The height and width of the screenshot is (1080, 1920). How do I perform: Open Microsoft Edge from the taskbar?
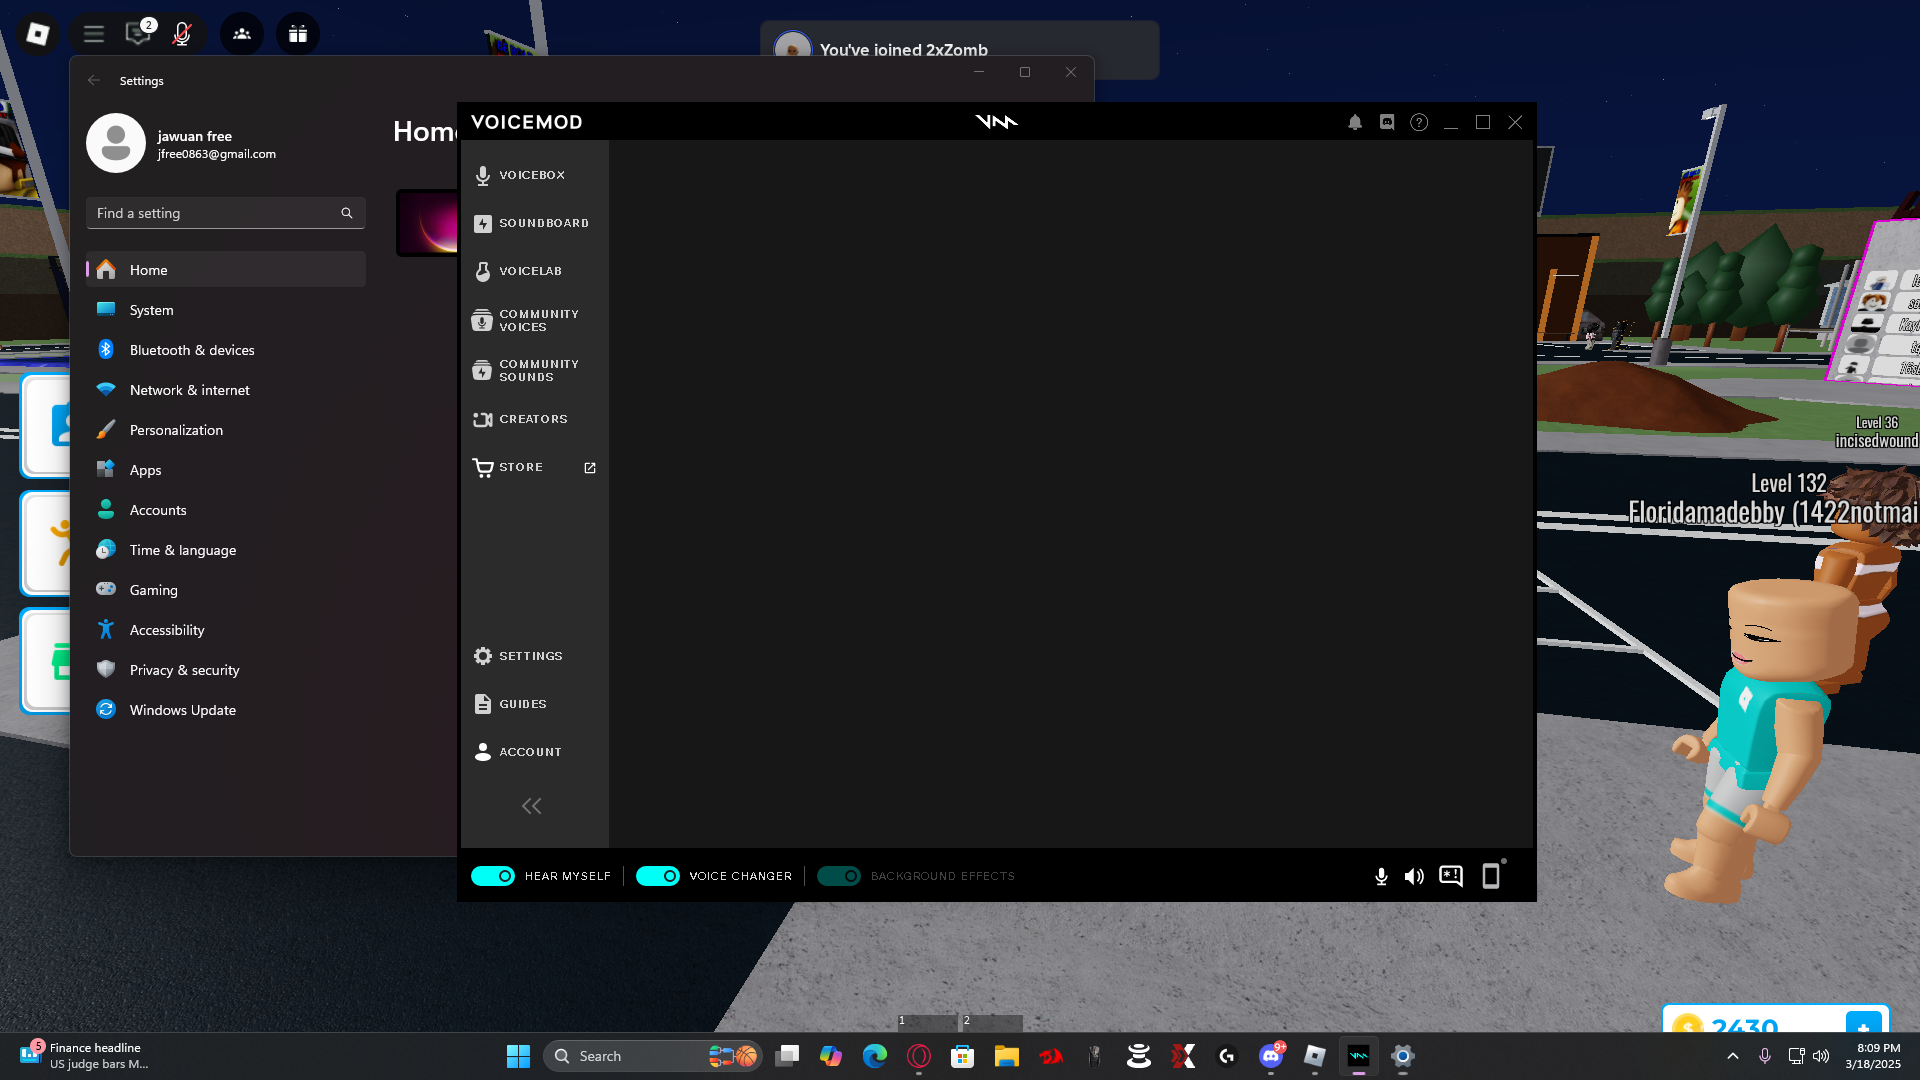tap(875, 1056)
